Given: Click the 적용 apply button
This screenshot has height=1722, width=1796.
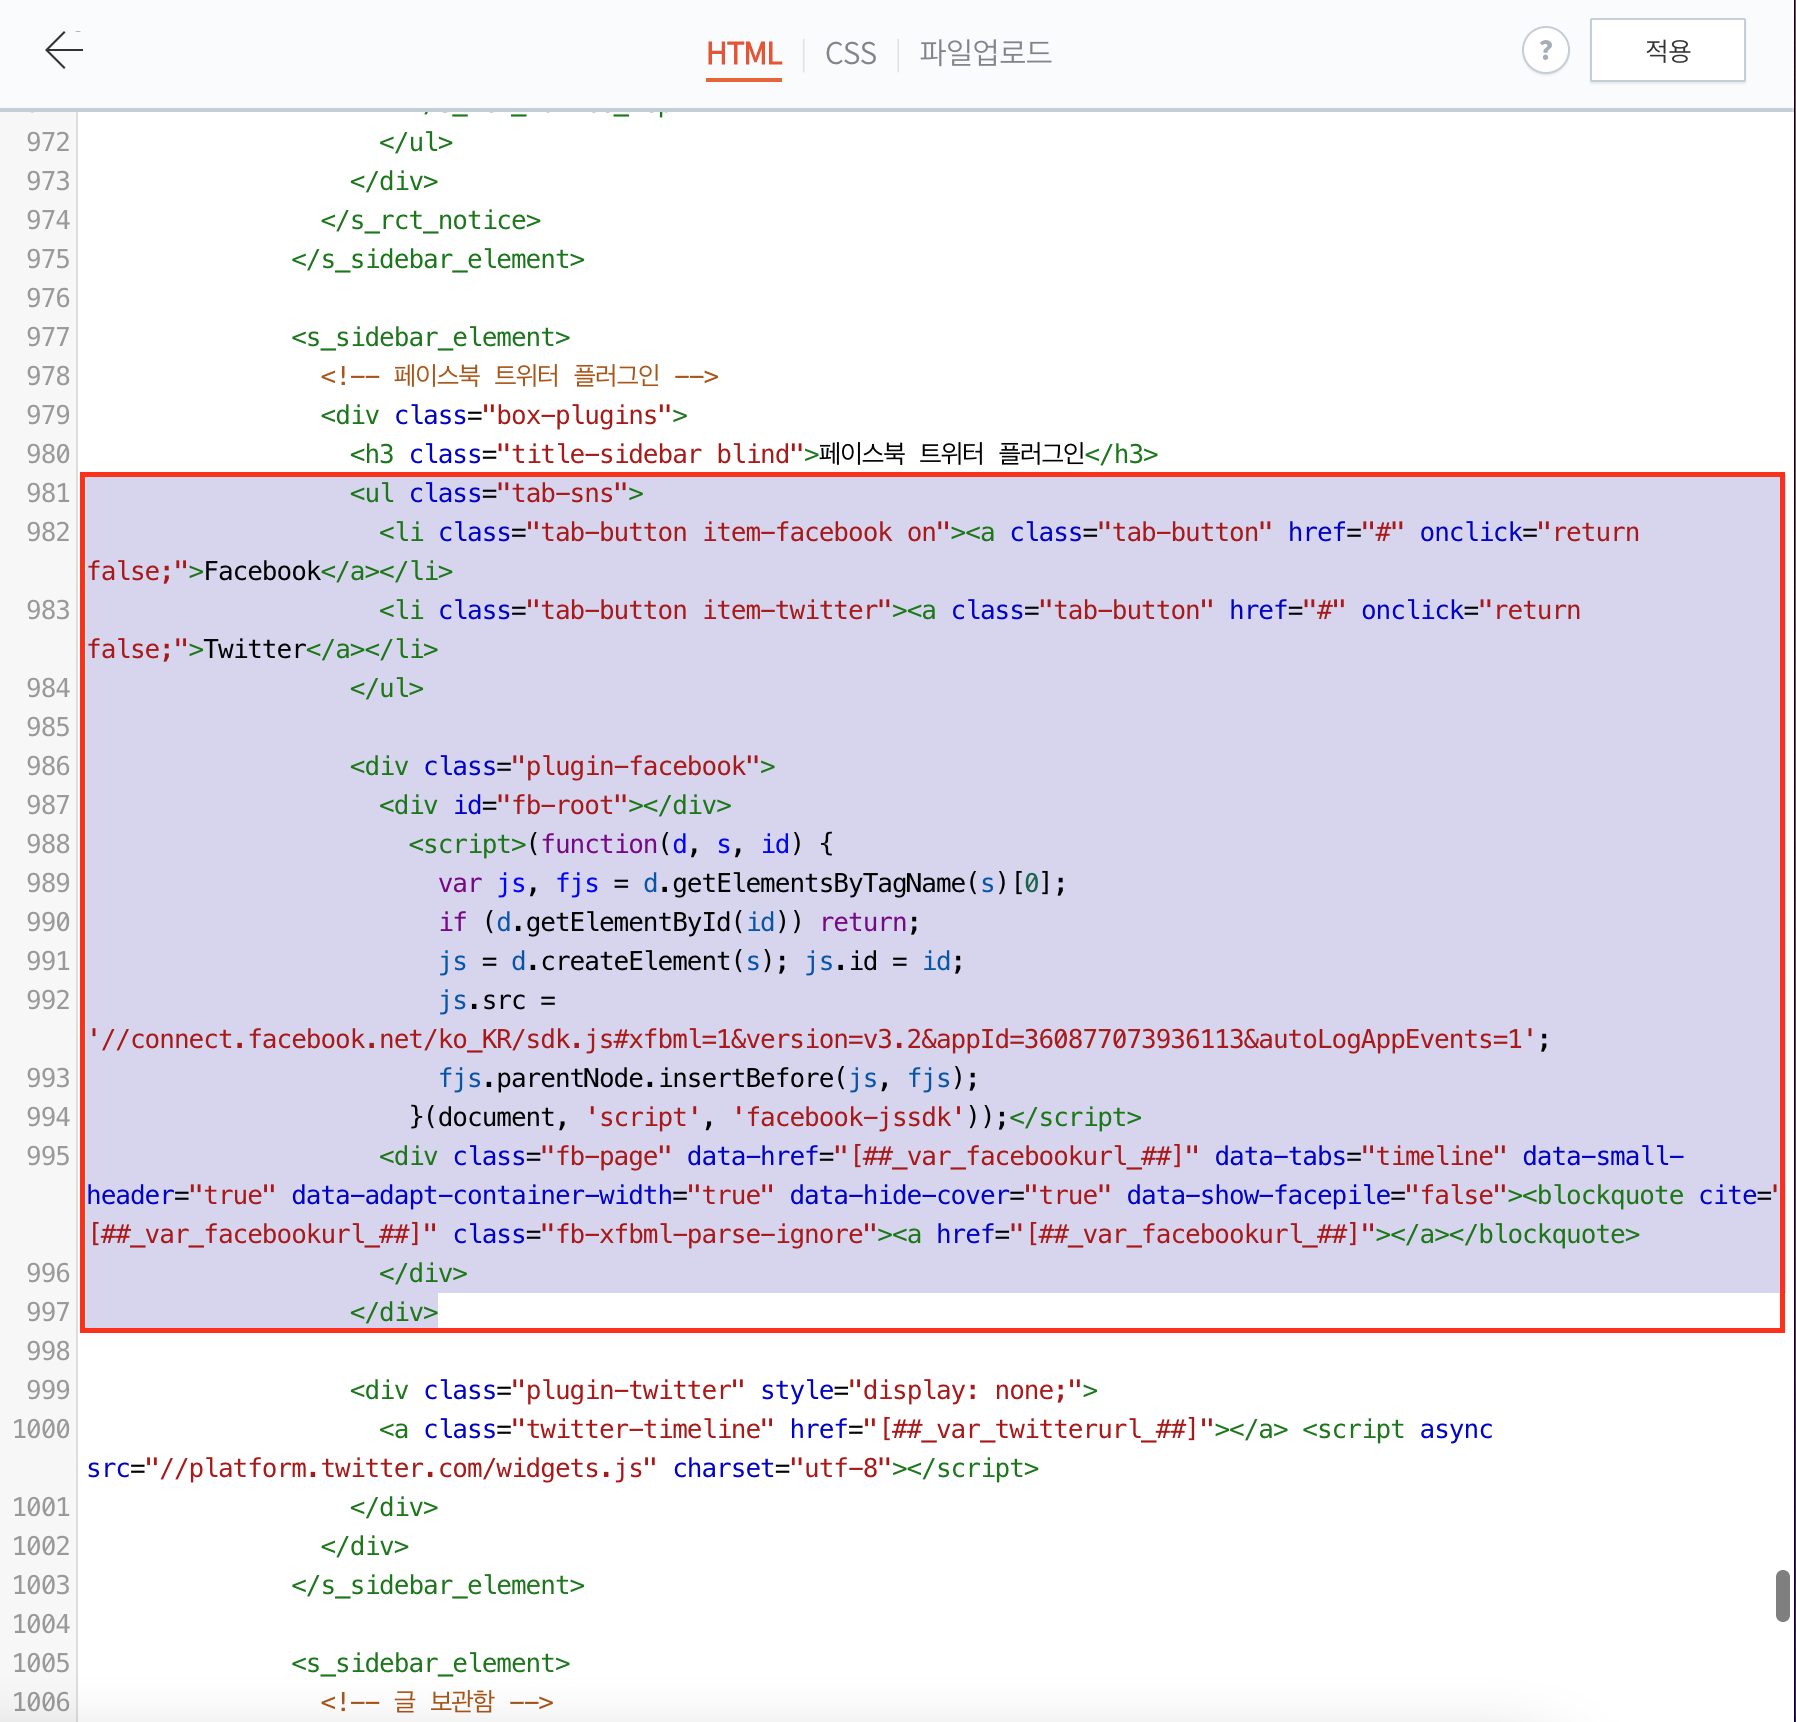Looking at the screenshot, I should click(x=1667, y=50).
